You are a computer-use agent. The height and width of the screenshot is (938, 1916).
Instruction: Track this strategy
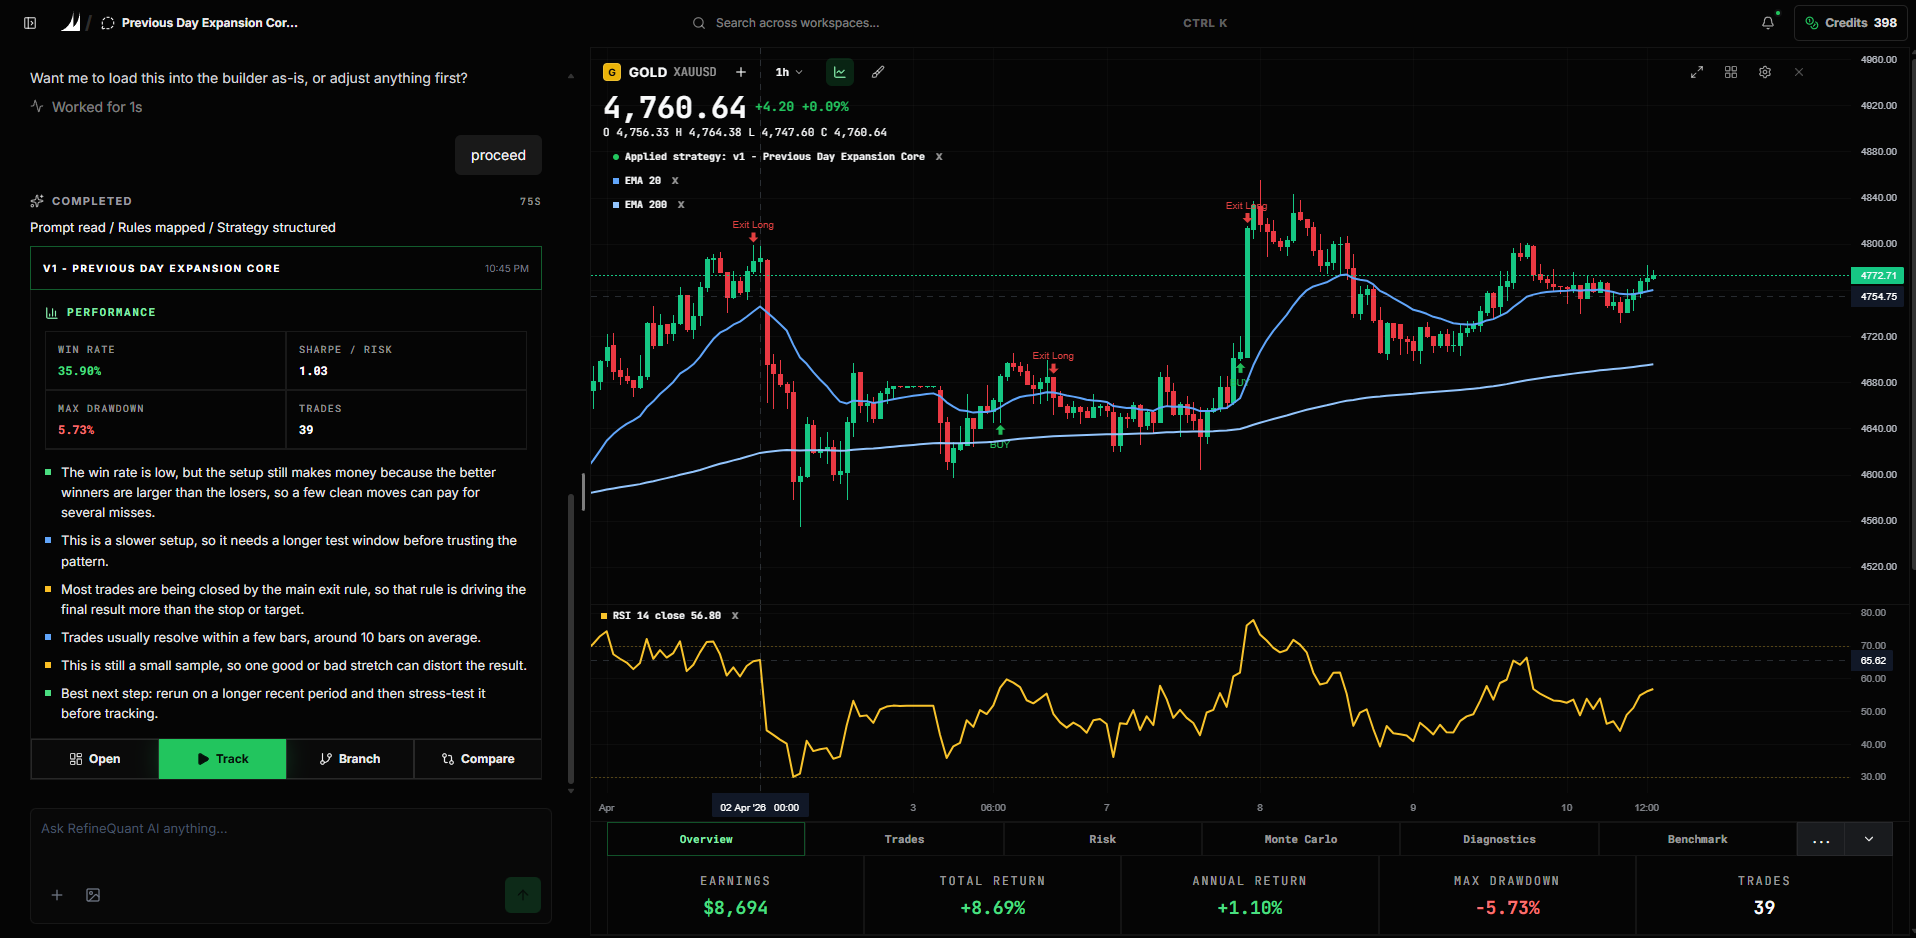(222, 759)
